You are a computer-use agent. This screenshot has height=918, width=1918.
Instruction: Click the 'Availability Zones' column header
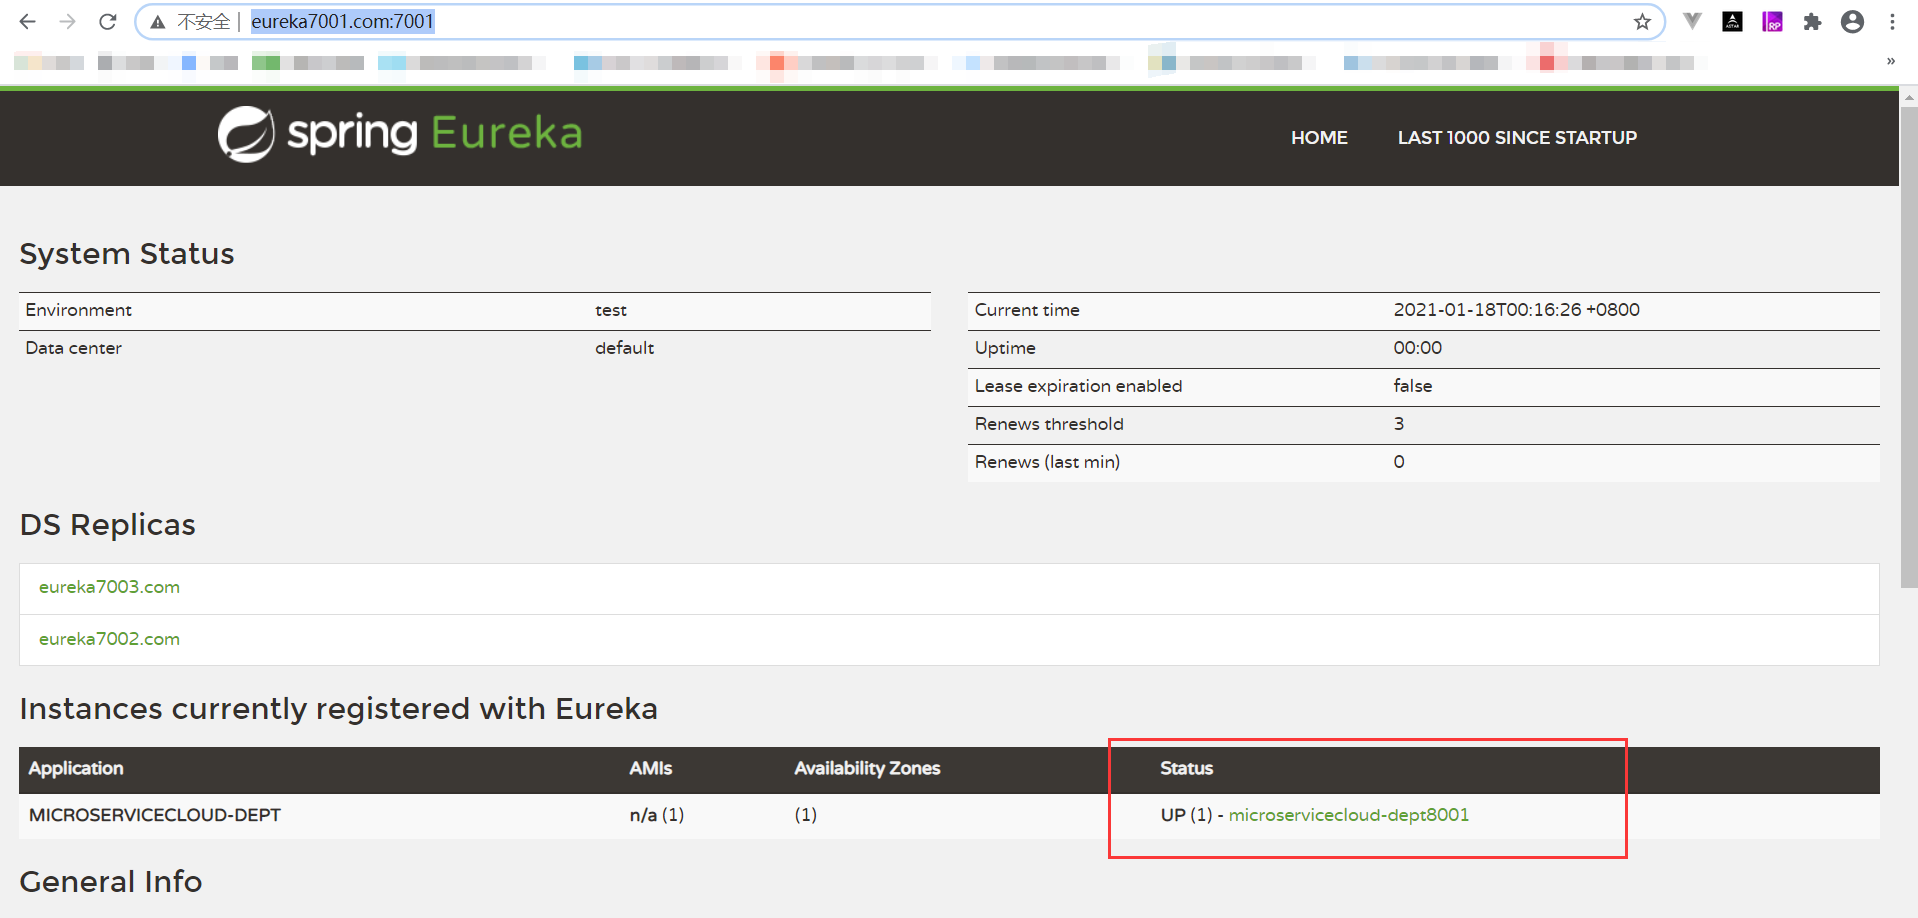click(867, 768)
